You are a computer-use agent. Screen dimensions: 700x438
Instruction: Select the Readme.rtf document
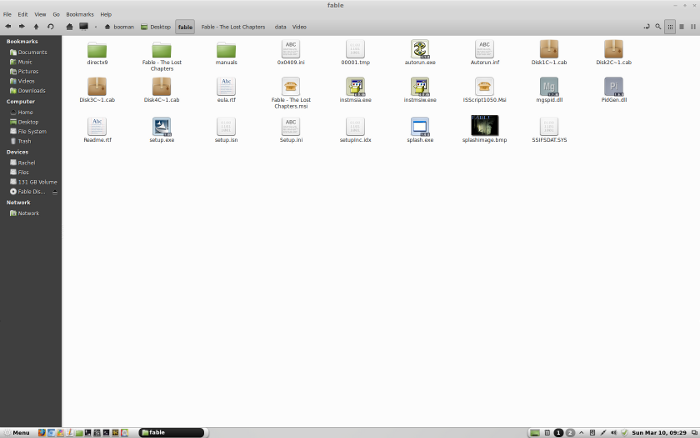tap(97, 130)
